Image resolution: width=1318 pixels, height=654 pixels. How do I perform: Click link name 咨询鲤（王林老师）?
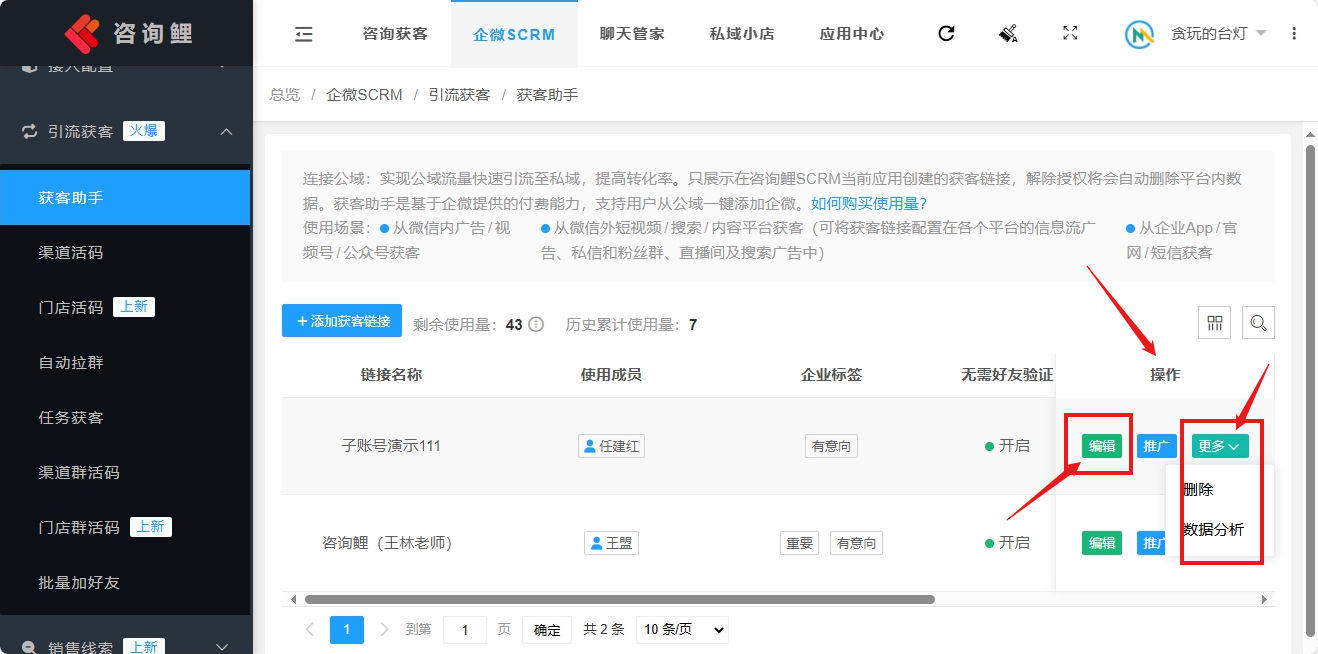coord(387,543)
